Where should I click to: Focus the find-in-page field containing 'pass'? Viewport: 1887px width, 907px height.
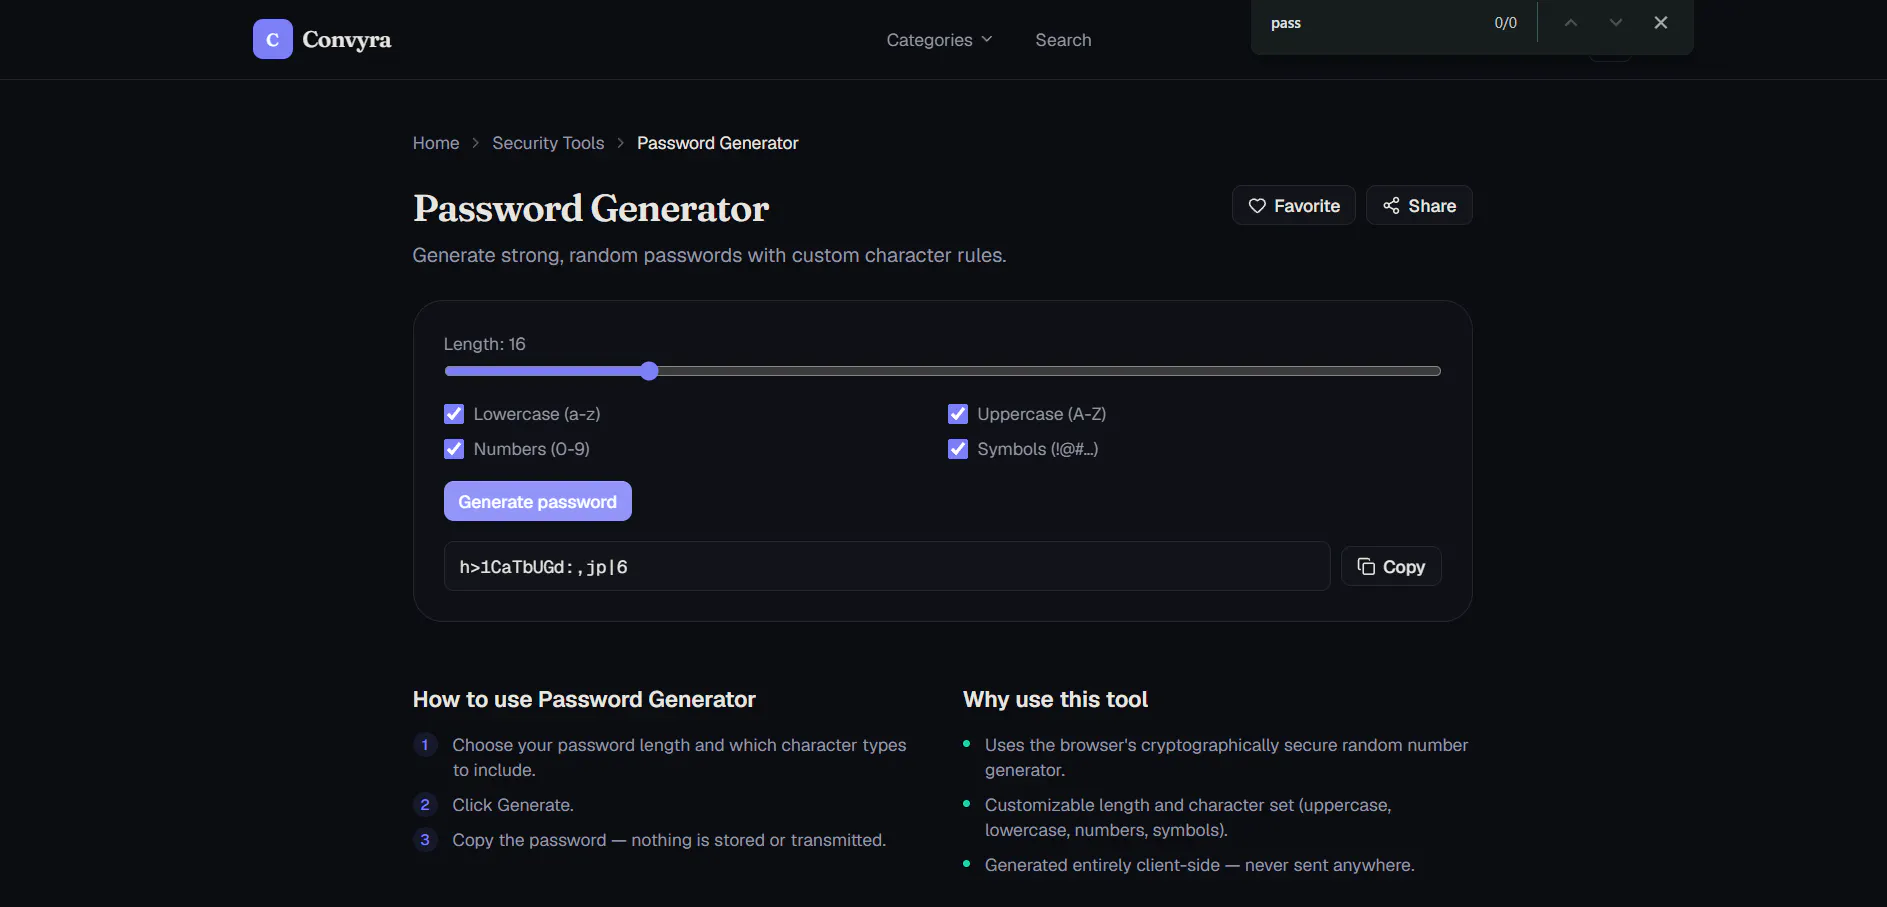[1371, 23]
